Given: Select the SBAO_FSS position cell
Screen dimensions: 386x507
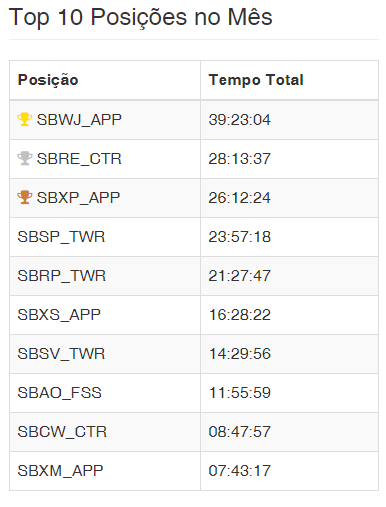Looking at the screenshot, I should pos(105,393).
